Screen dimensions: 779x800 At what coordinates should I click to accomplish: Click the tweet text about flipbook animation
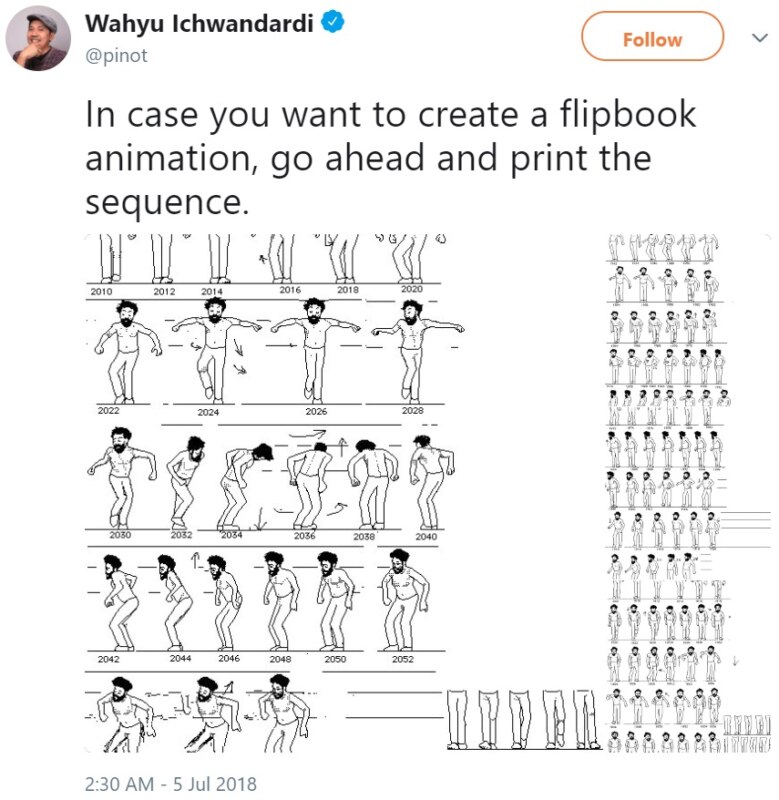[x=390, y=158]
